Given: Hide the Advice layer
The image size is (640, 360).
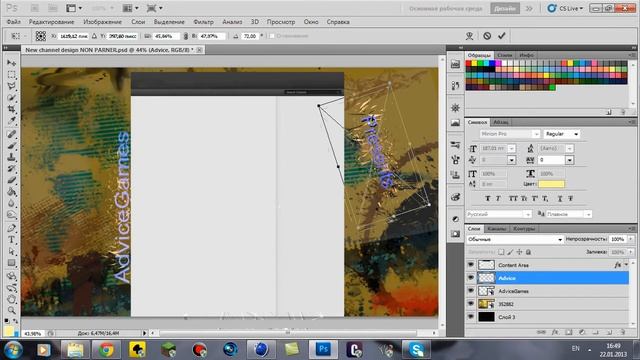Looking at the screenshot, I should 471,278.
